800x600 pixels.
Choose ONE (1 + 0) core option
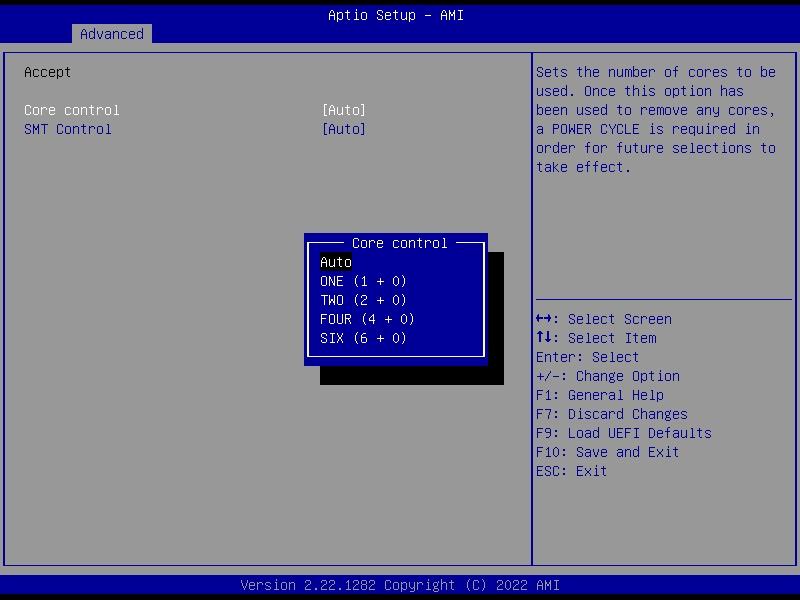tap(363, 281)
